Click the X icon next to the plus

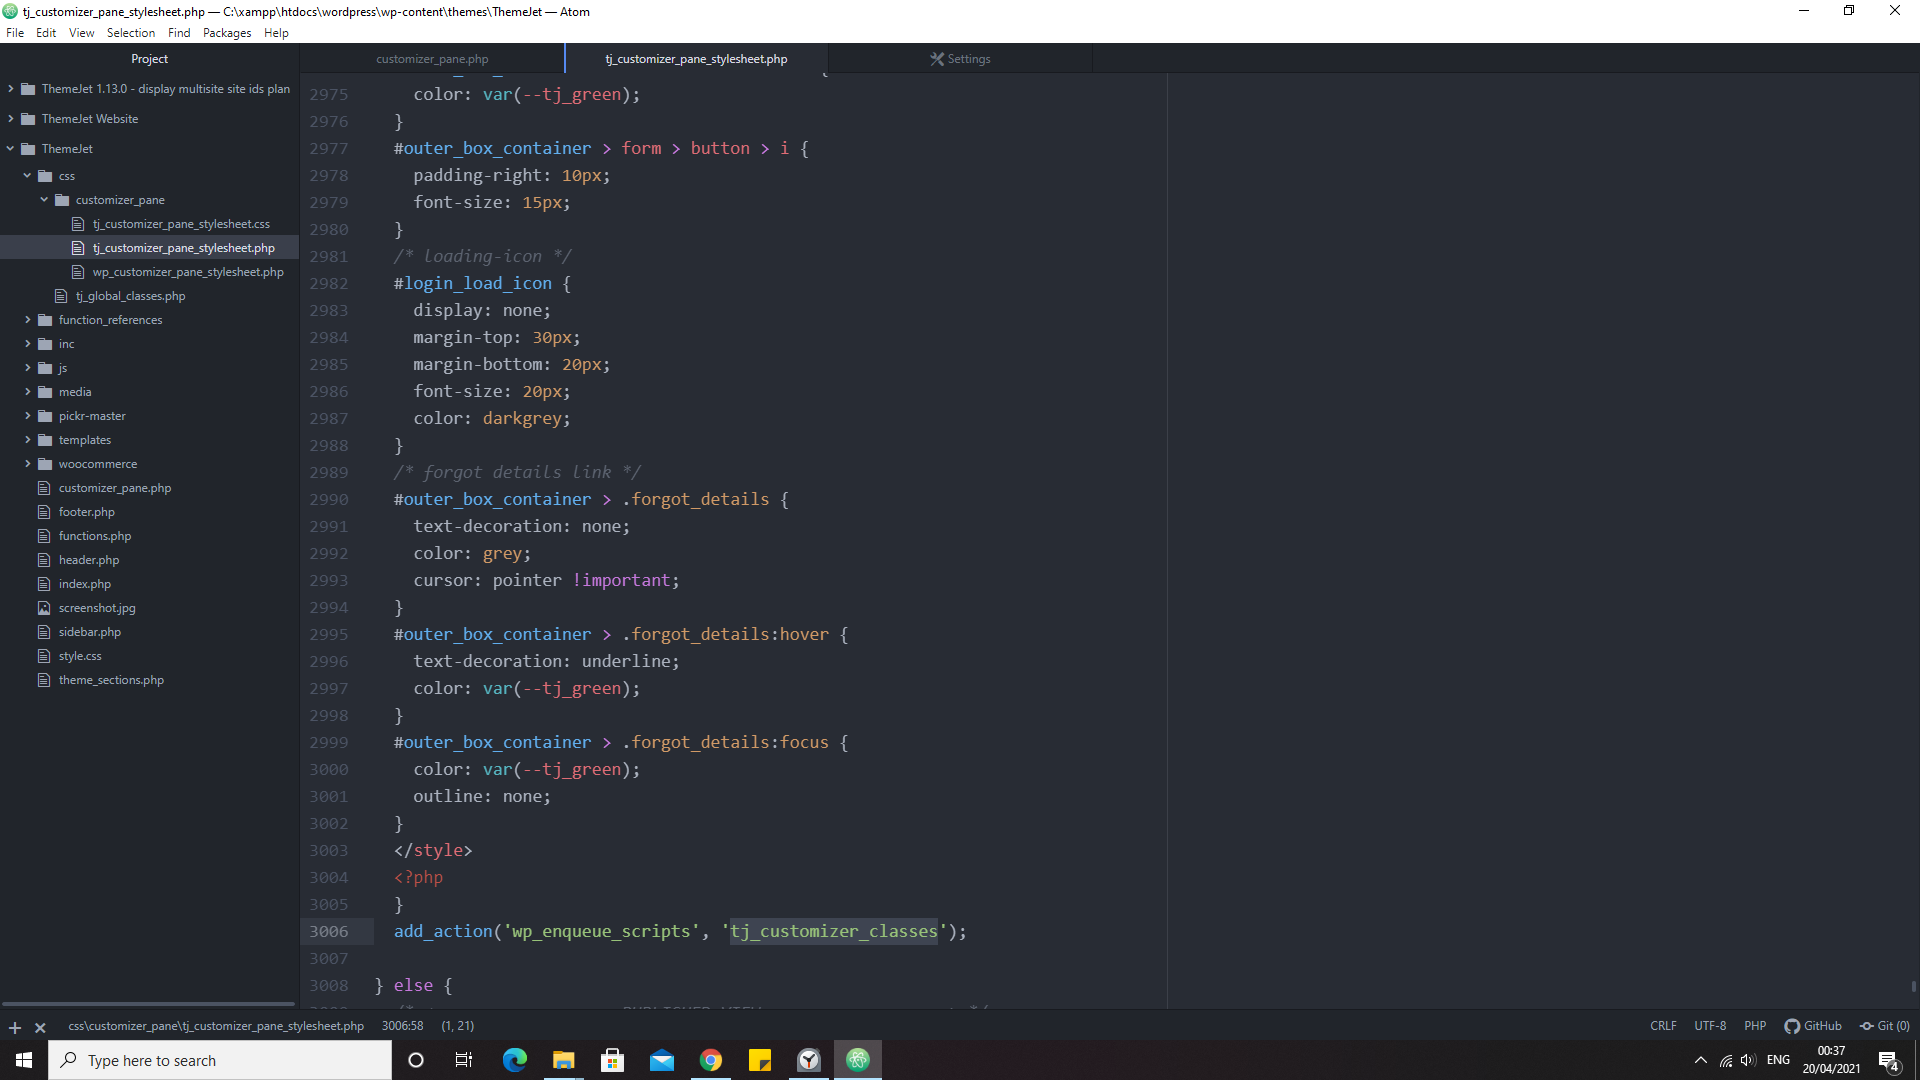(x=40, y=1027)
